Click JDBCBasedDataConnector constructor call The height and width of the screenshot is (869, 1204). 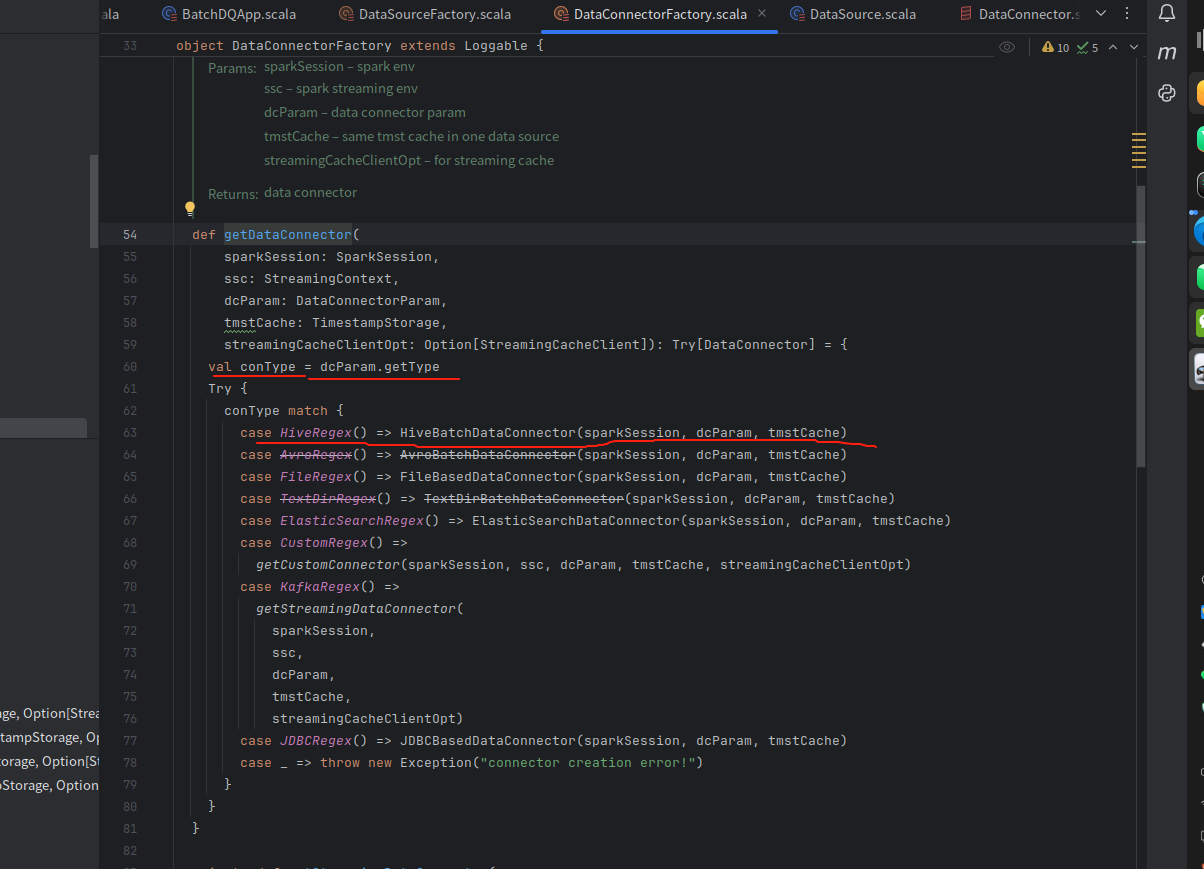[x=488, y=741]
